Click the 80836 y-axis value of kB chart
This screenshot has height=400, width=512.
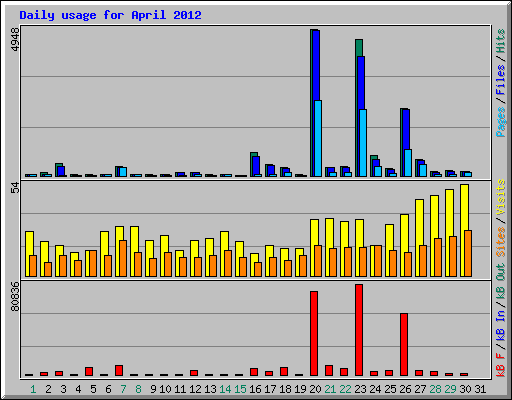(x=15, y=297)
